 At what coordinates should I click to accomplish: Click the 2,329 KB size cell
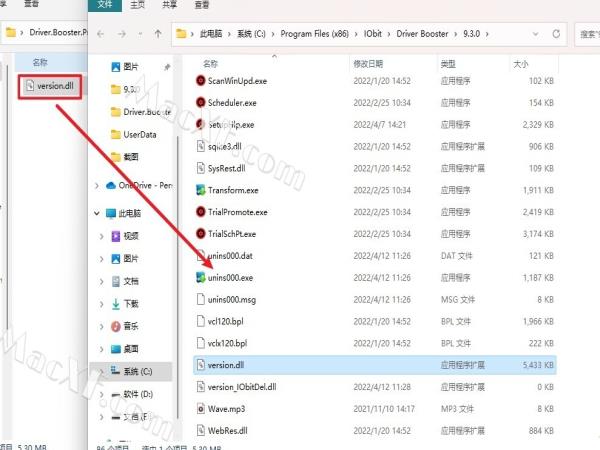click(538, 124)
